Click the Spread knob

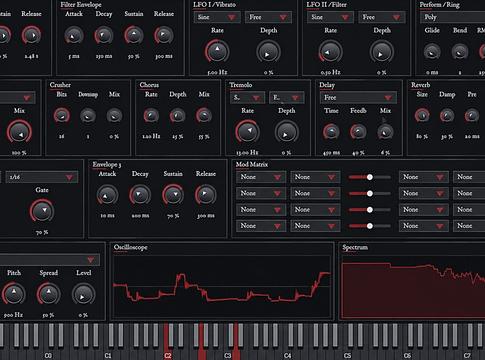point(49,294)
